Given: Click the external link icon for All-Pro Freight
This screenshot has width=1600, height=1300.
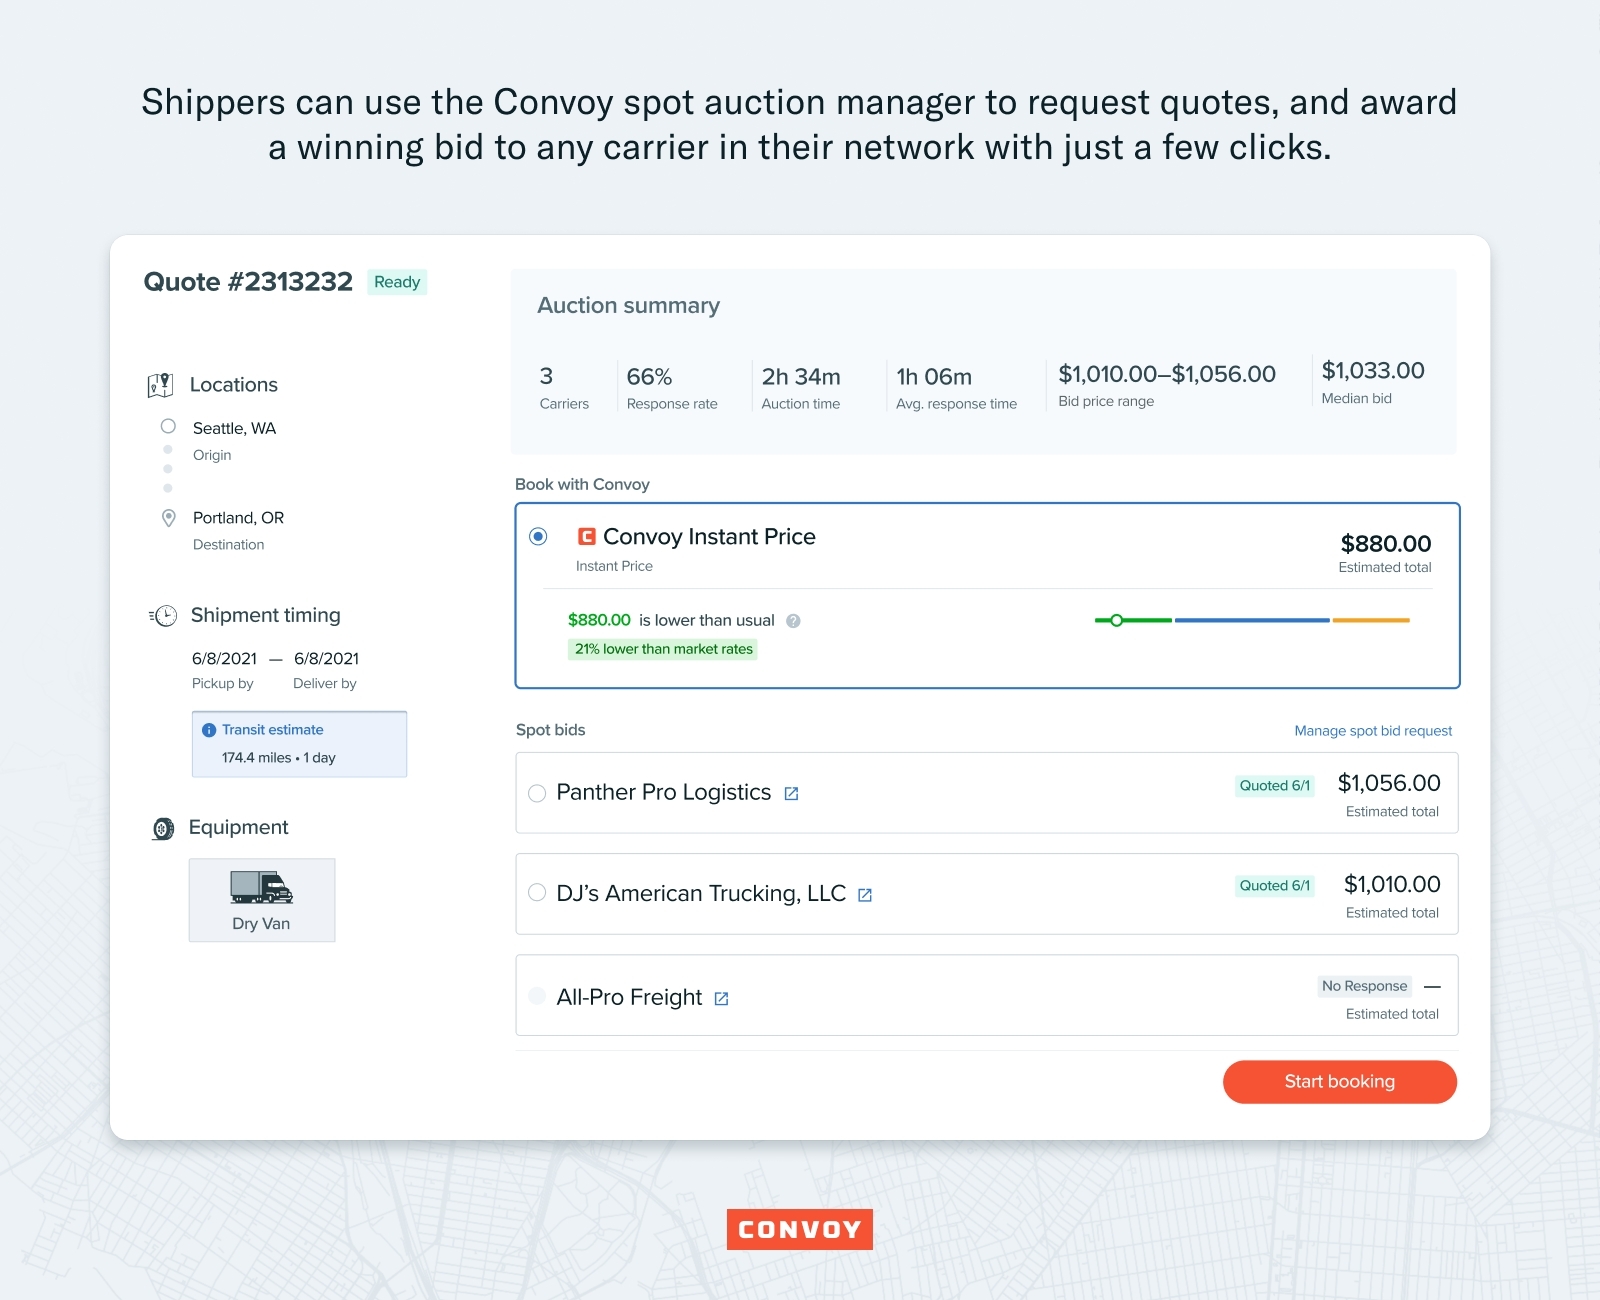Looking at the screenshot, I should pos(722,997).
